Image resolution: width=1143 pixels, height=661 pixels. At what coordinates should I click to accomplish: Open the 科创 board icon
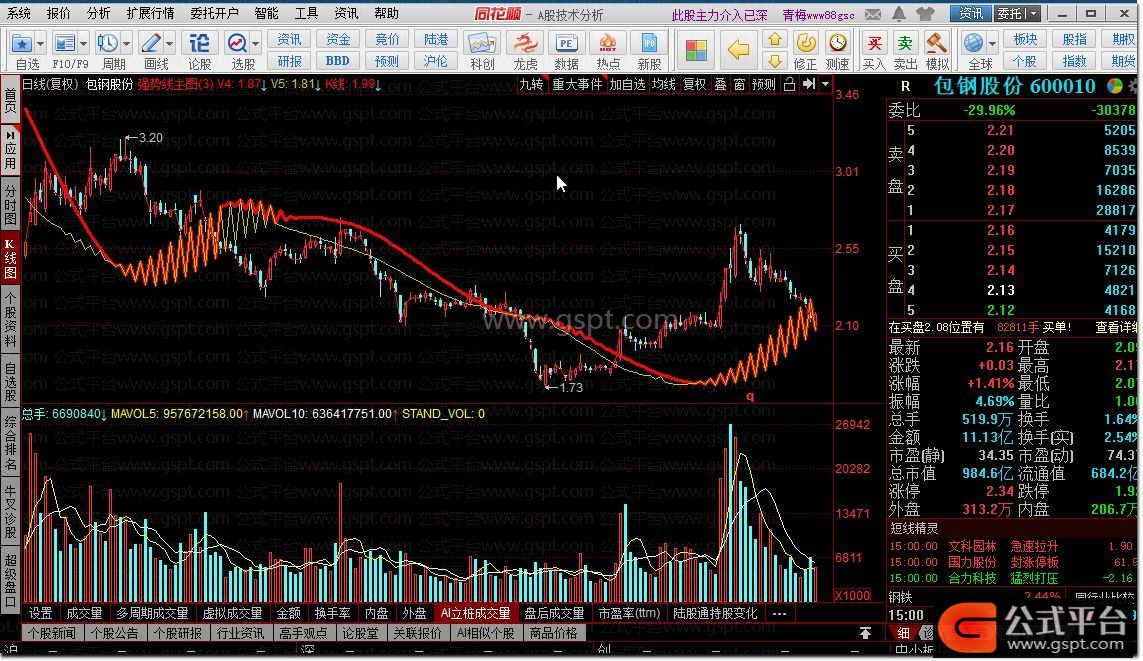tap(482, 44)
